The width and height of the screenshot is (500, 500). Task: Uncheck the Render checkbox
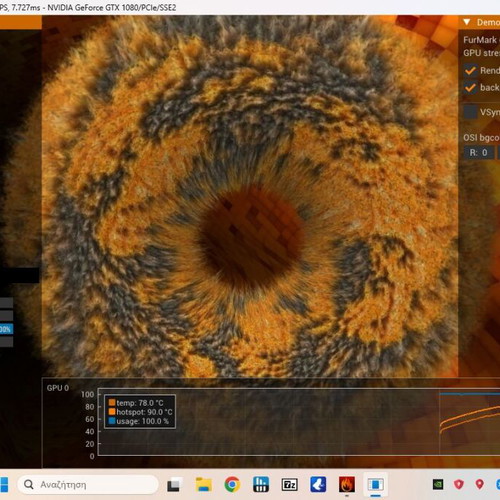point(470,70)
